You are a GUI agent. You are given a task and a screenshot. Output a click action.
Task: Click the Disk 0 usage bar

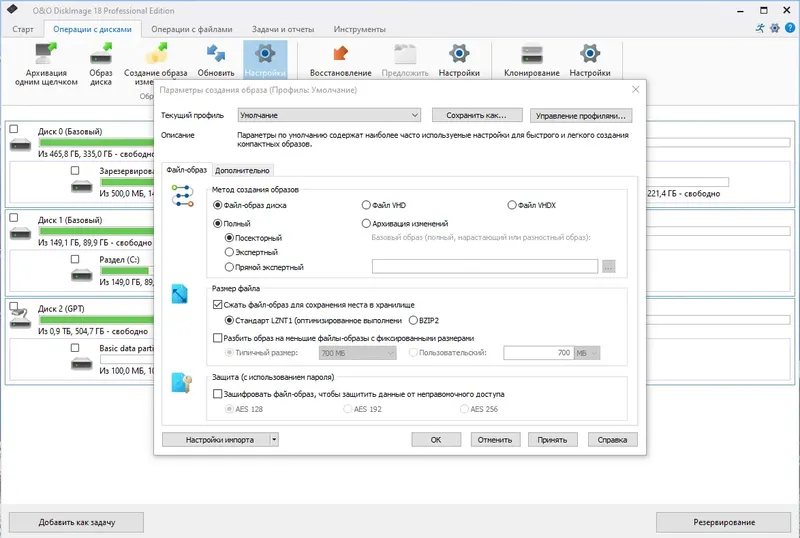point(96,142)
